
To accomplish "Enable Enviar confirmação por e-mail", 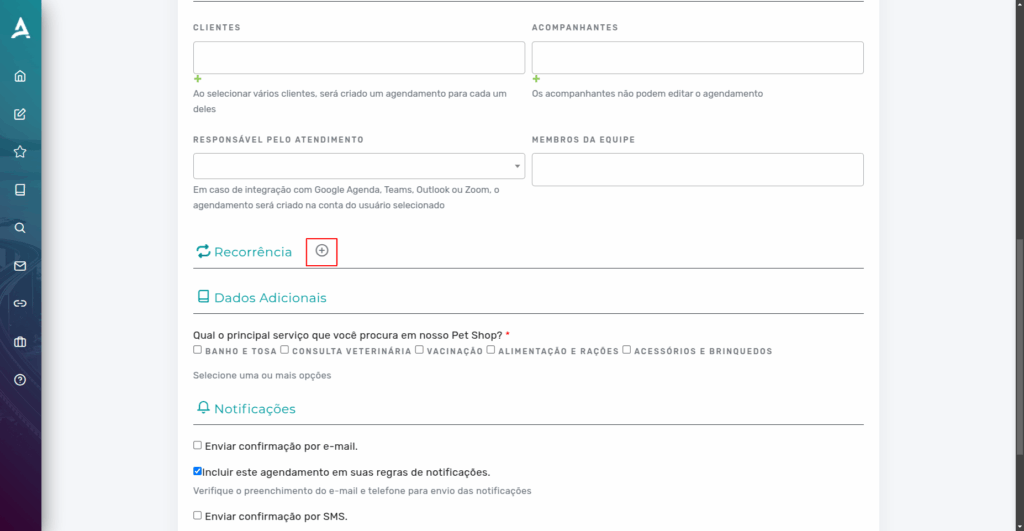I will point(197,445).
